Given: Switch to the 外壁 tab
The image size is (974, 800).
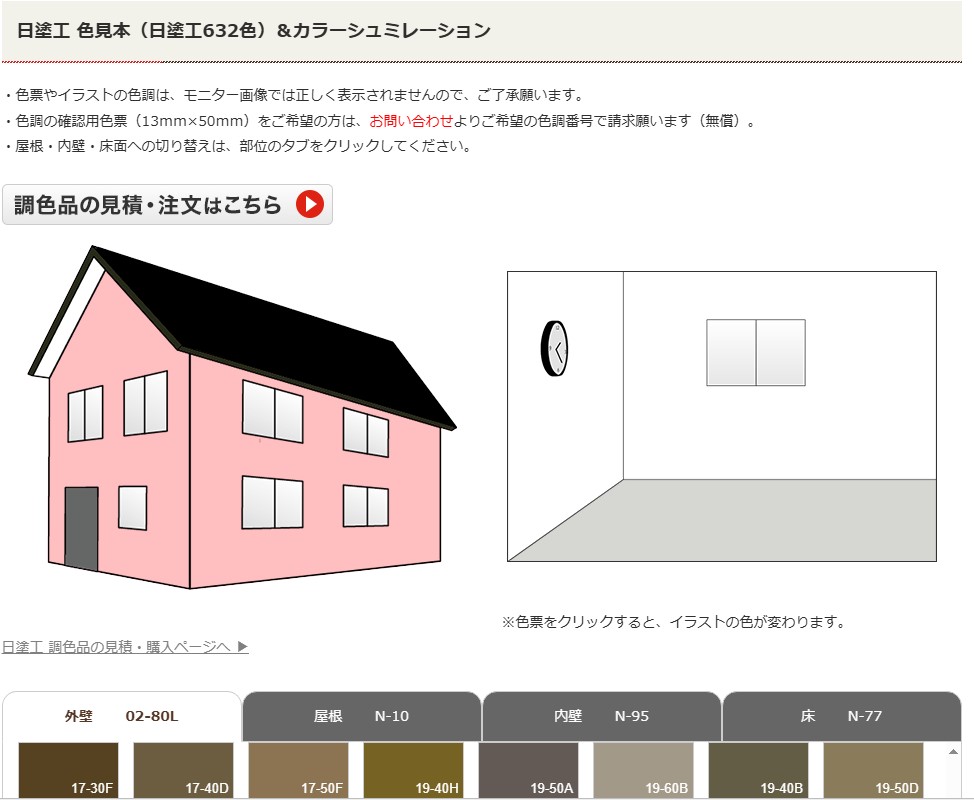Looking at the screenshot, I should click(121, 716).
